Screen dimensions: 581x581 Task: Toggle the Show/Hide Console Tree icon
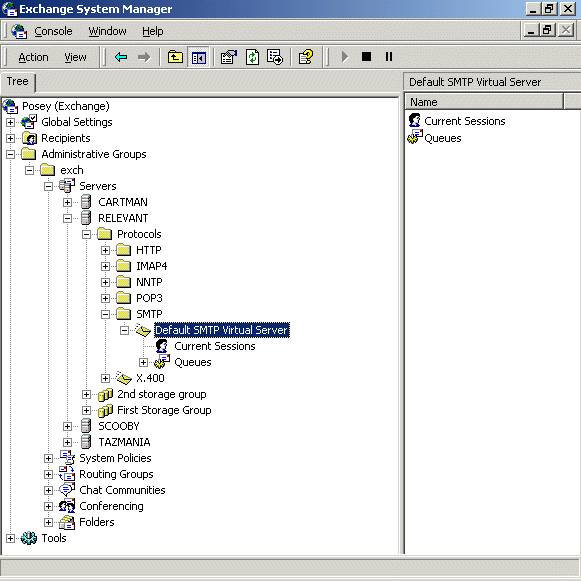pos(199,57)
